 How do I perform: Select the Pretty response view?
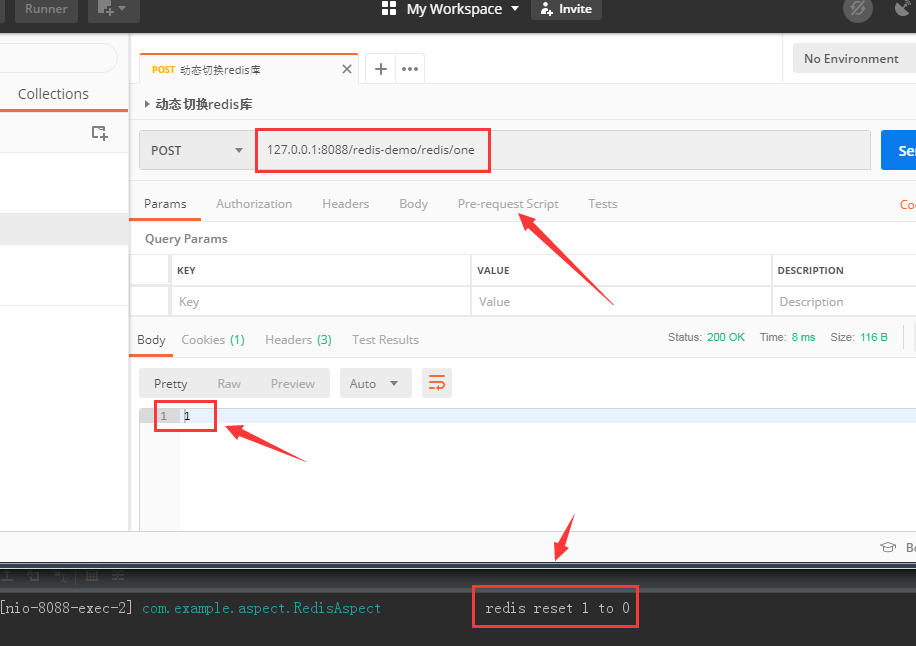coord(171,384)
